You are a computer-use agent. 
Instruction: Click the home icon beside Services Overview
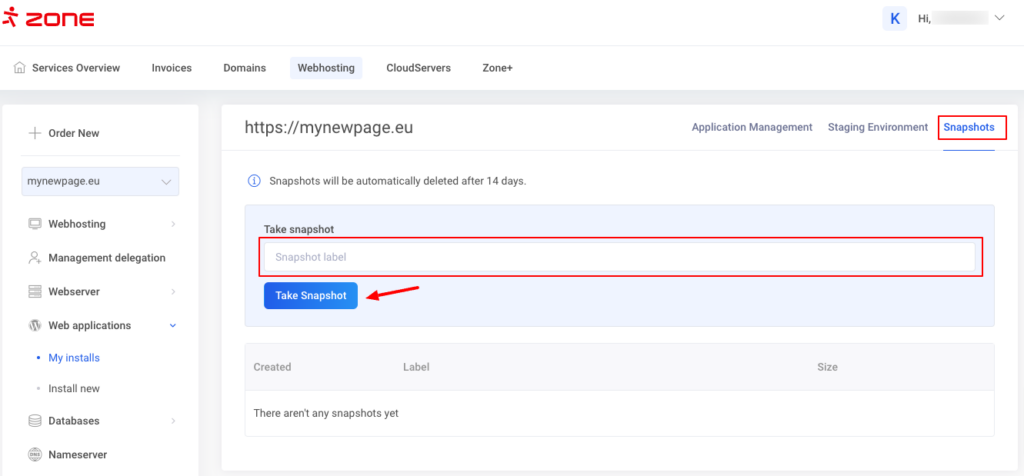(x=19, y=68)
